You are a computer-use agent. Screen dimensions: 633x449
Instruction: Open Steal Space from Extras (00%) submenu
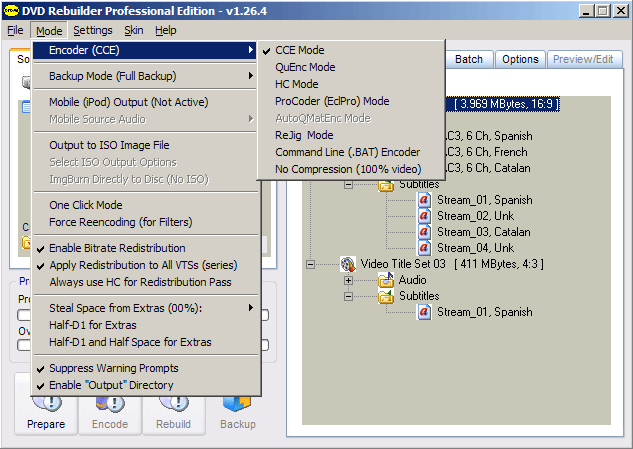146,308
